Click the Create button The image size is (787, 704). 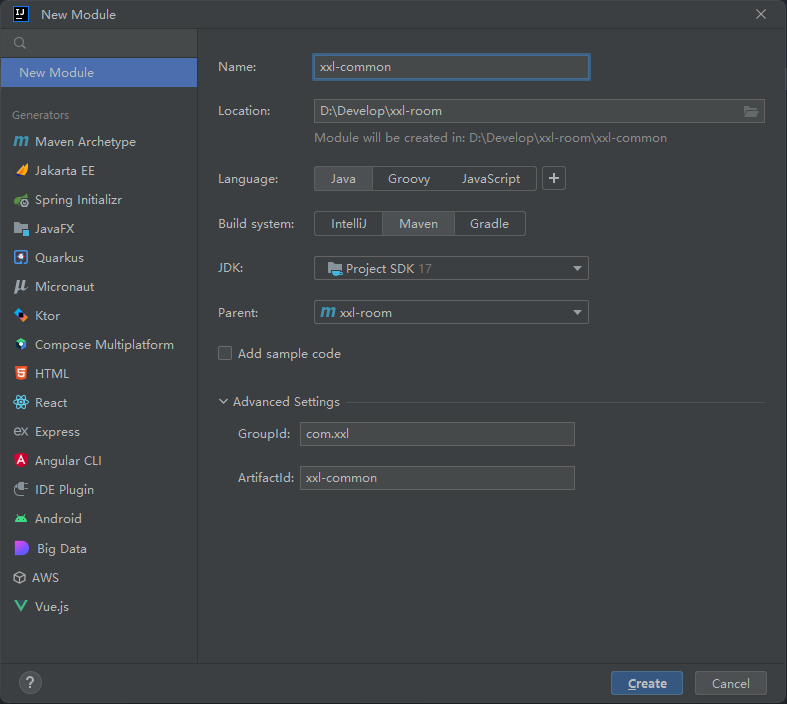tap(647, 683)
